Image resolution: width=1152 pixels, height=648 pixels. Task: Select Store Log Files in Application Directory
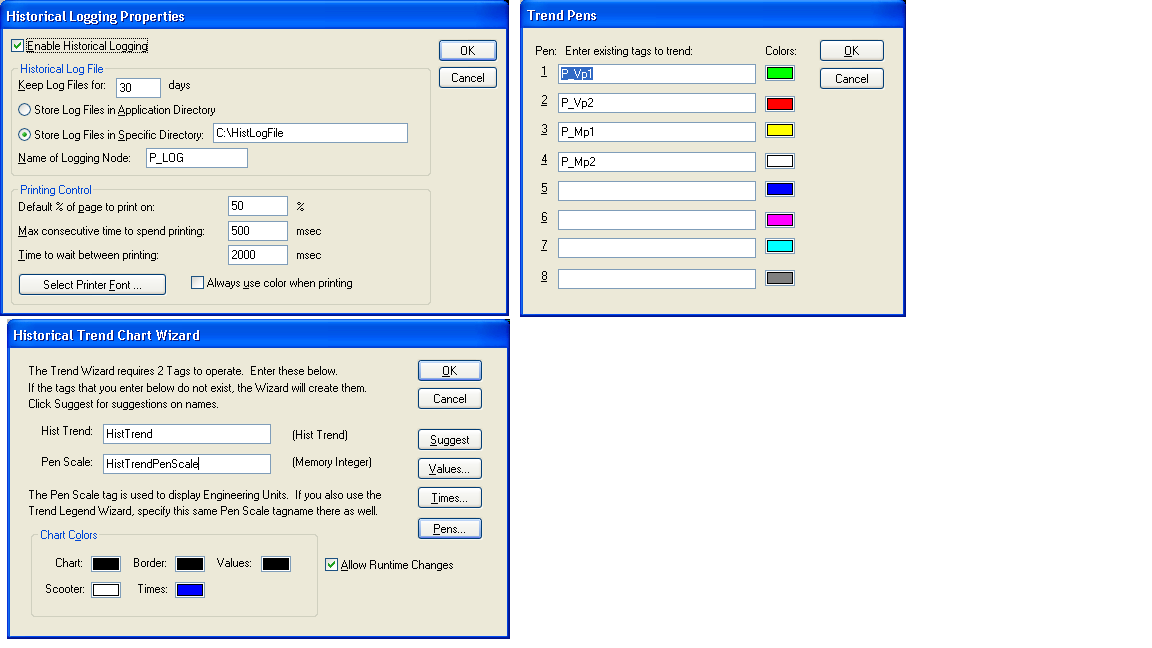[25, 110]
